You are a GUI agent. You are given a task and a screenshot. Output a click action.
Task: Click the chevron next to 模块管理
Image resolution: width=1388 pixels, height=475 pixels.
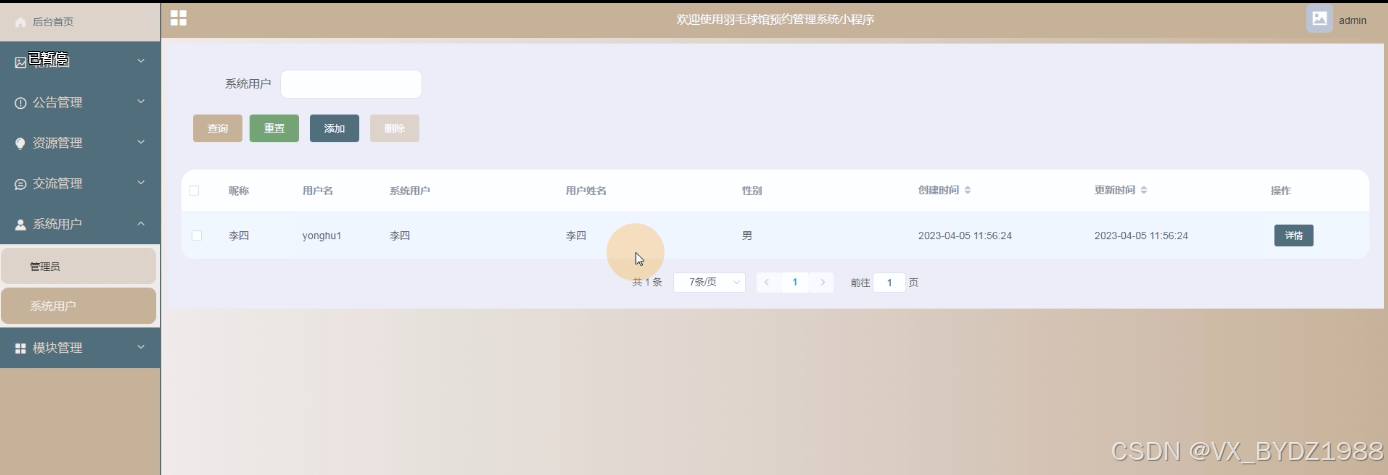tap(141, 347)
